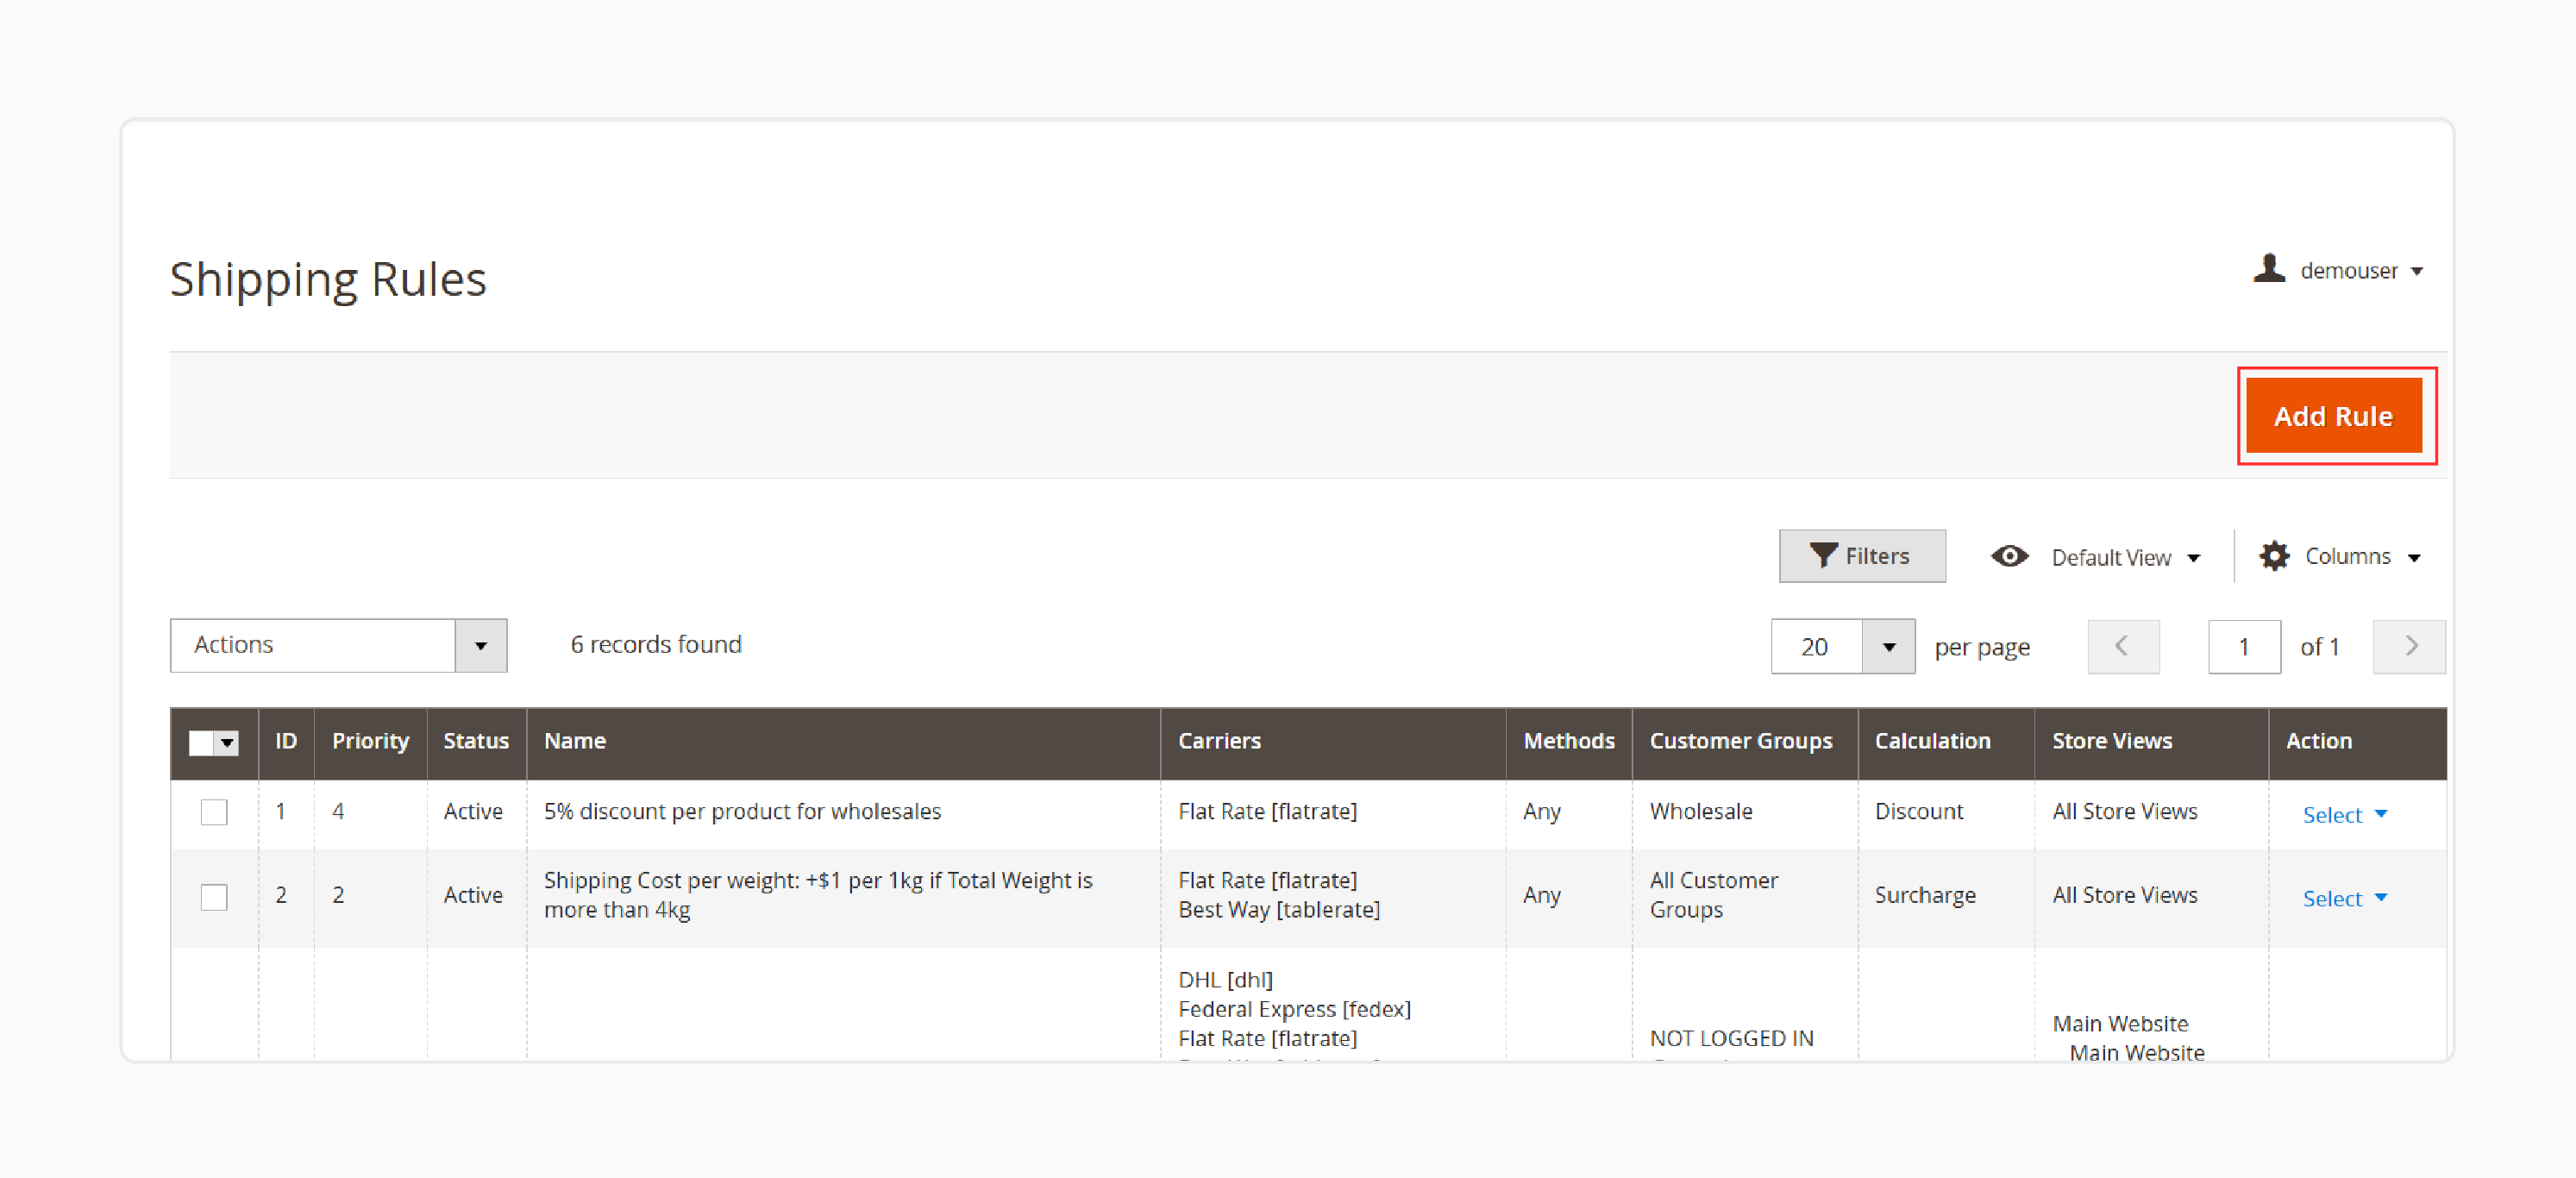This screenshot has width=2576, height=1178.
Task: Click the demouser account icon
Action: click(2269, 269)
